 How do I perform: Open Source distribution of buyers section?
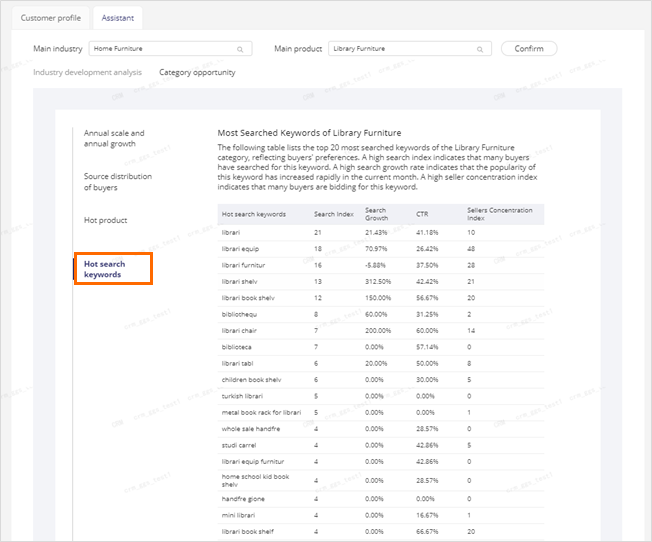[x=118, y=182]
